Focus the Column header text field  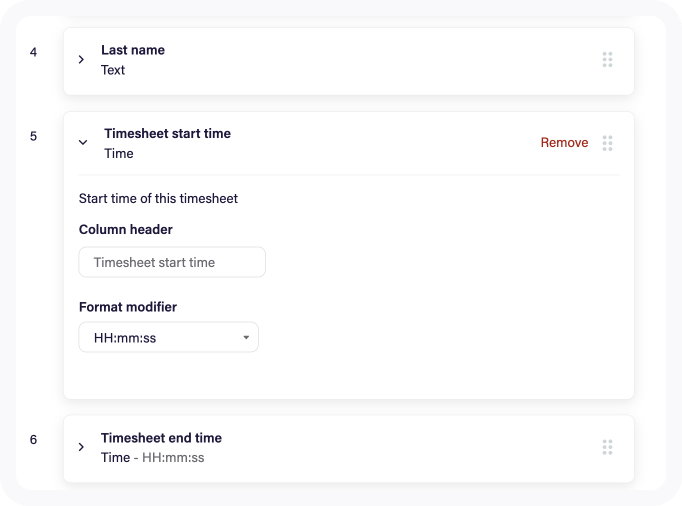tap(172, 262)
